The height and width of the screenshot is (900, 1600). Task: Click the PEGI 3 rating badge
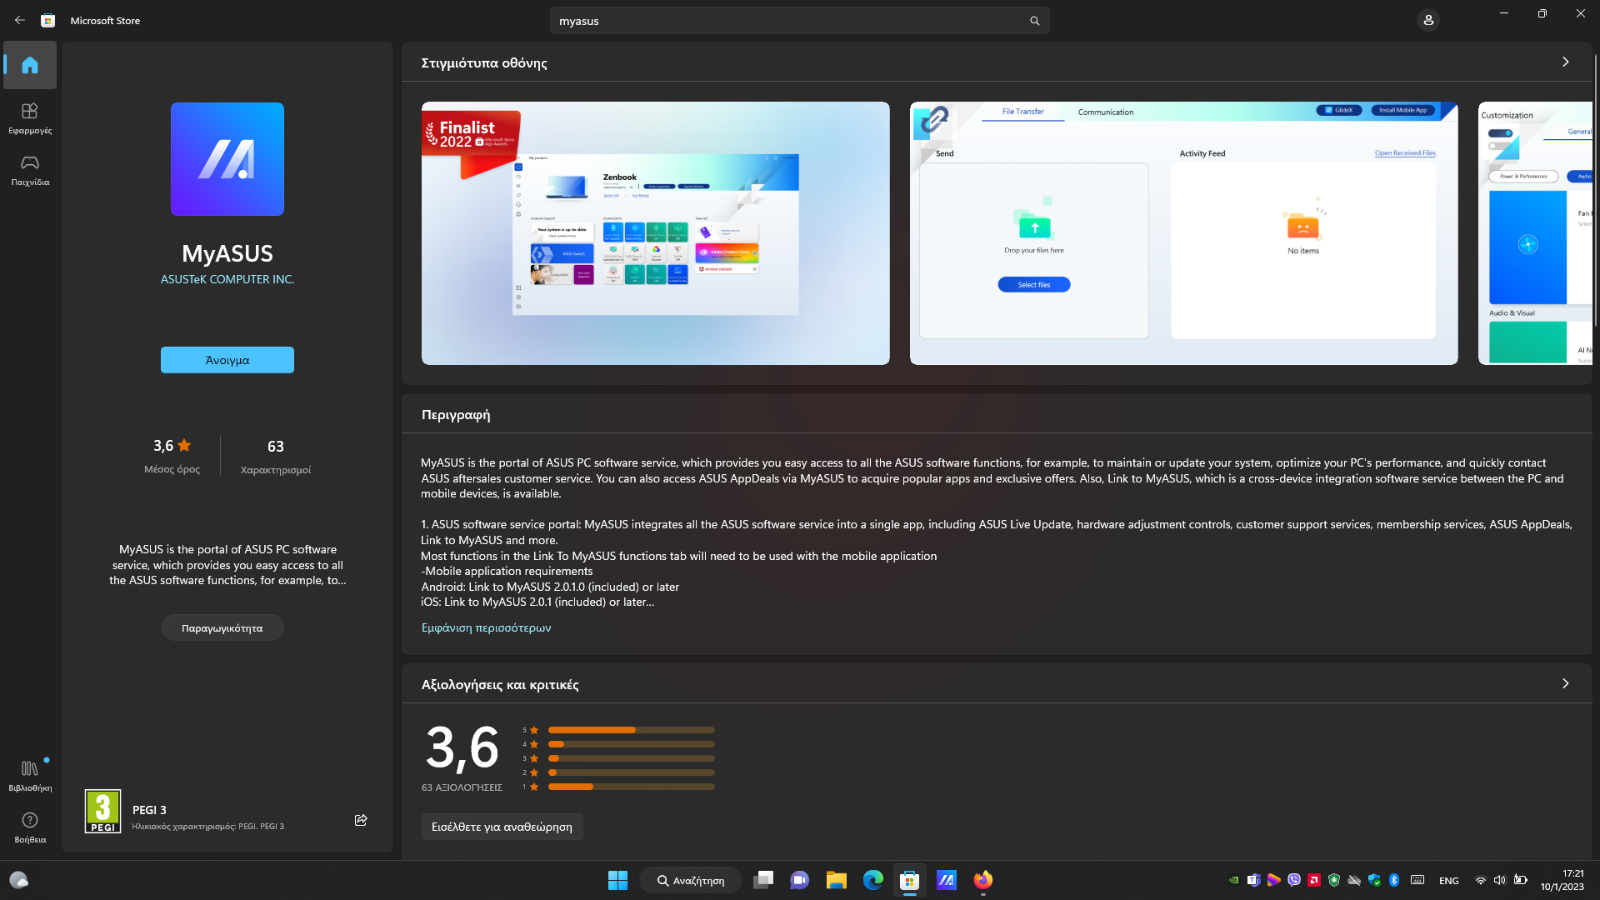click(103, 811)
